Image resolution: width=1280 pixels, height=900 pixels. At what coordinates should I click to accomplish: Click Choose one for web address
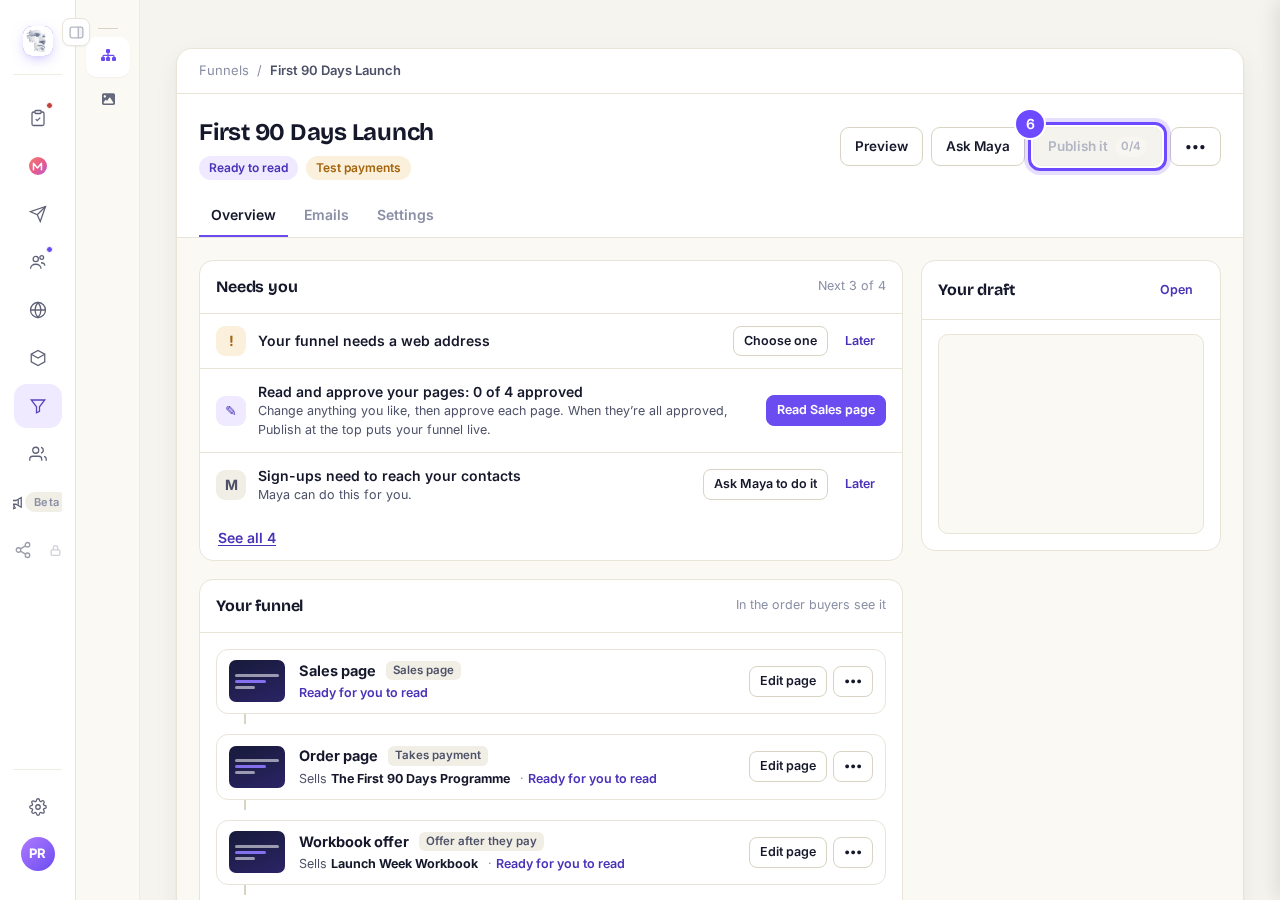tap(780, 341)
